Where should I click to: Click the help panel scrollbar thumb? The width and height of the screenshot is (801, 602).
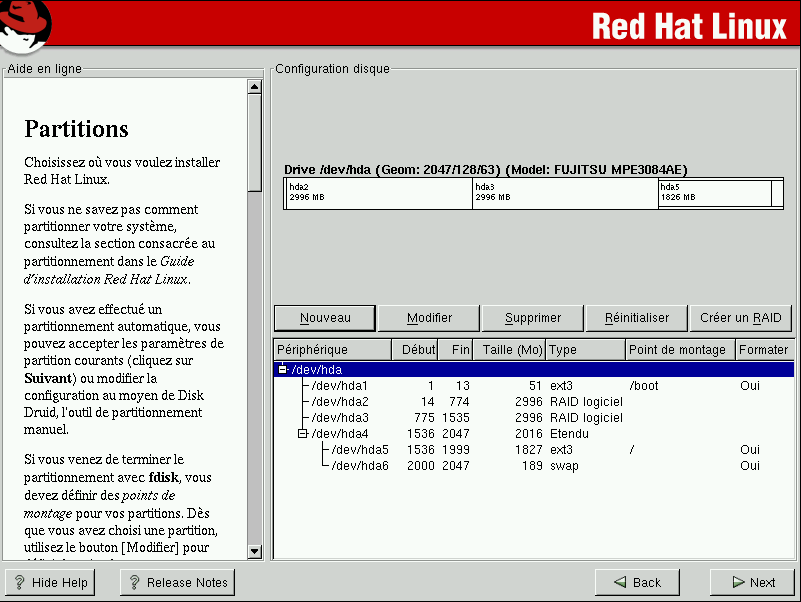coord(254,143)
